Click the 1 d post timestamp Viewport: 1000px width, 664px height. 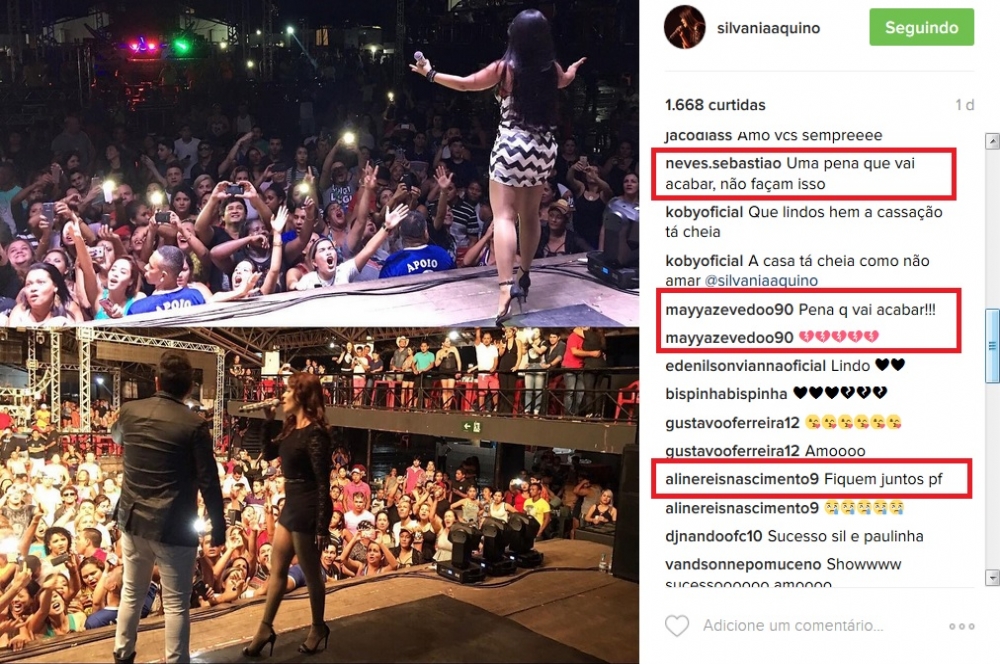click(x=964, y=105)
